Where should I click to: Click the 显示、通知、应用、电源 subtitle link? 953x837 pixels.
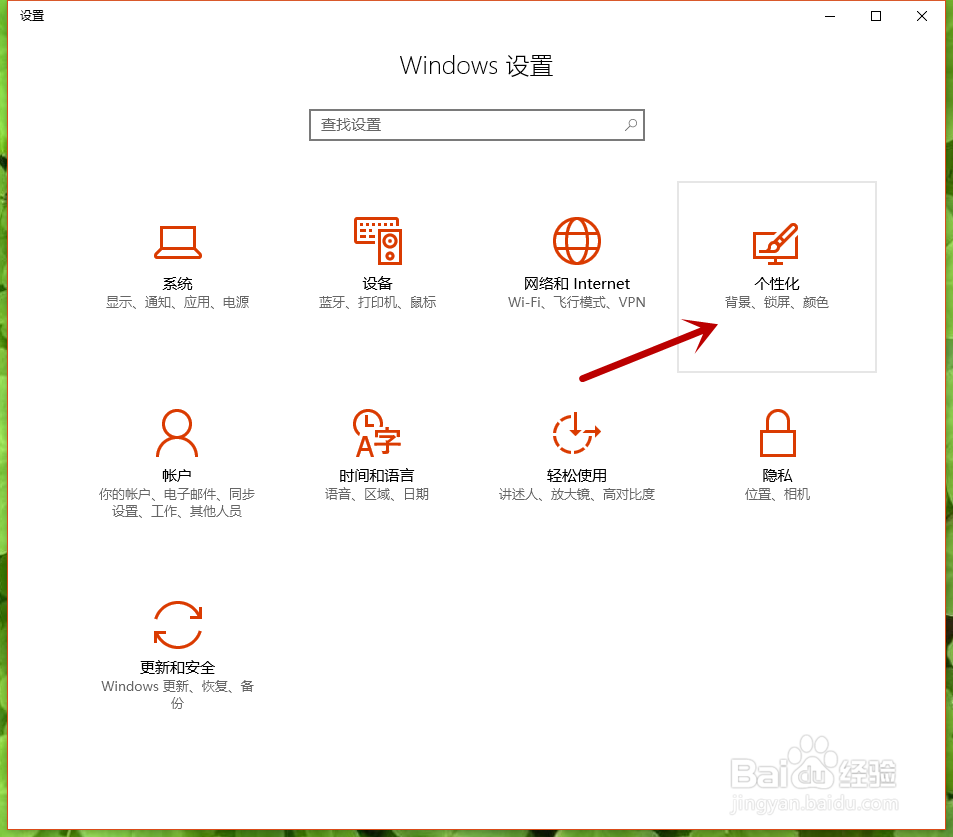[177, 302]
